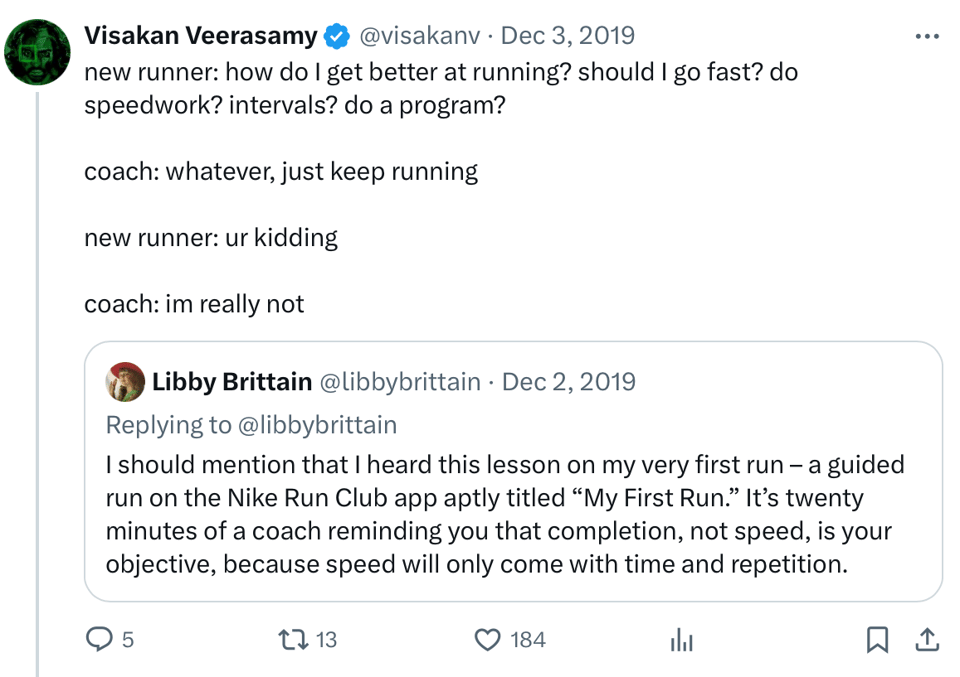This screenshot has width=960, height=677.
Task: Click the blue verified badge
Action: pos(337,37)
